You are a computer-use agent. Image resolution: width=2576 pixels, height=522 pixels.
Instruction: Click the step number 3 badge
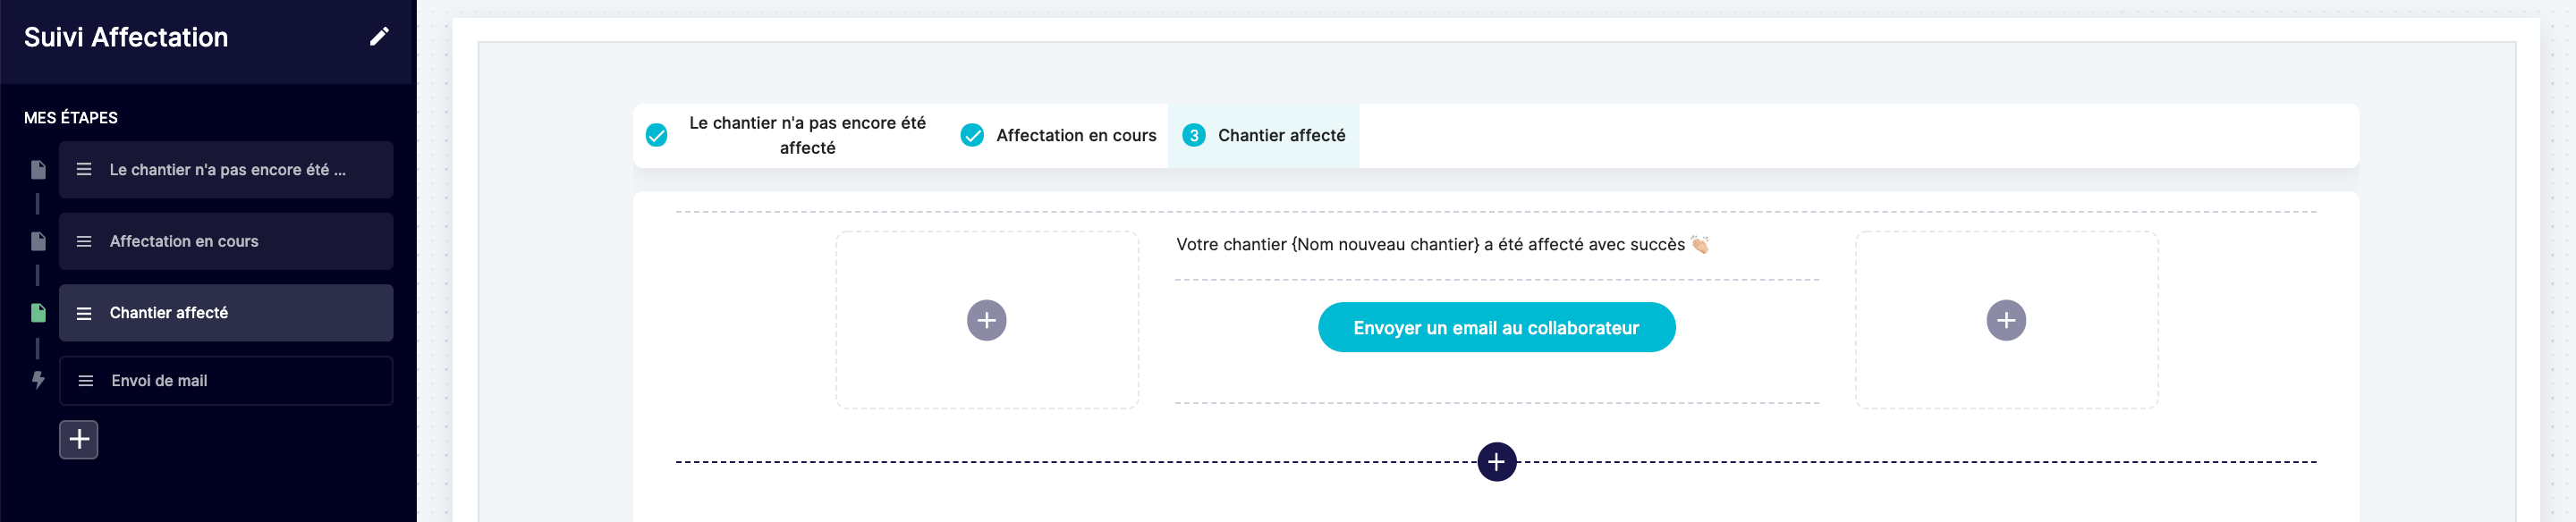coord(1194,135)
